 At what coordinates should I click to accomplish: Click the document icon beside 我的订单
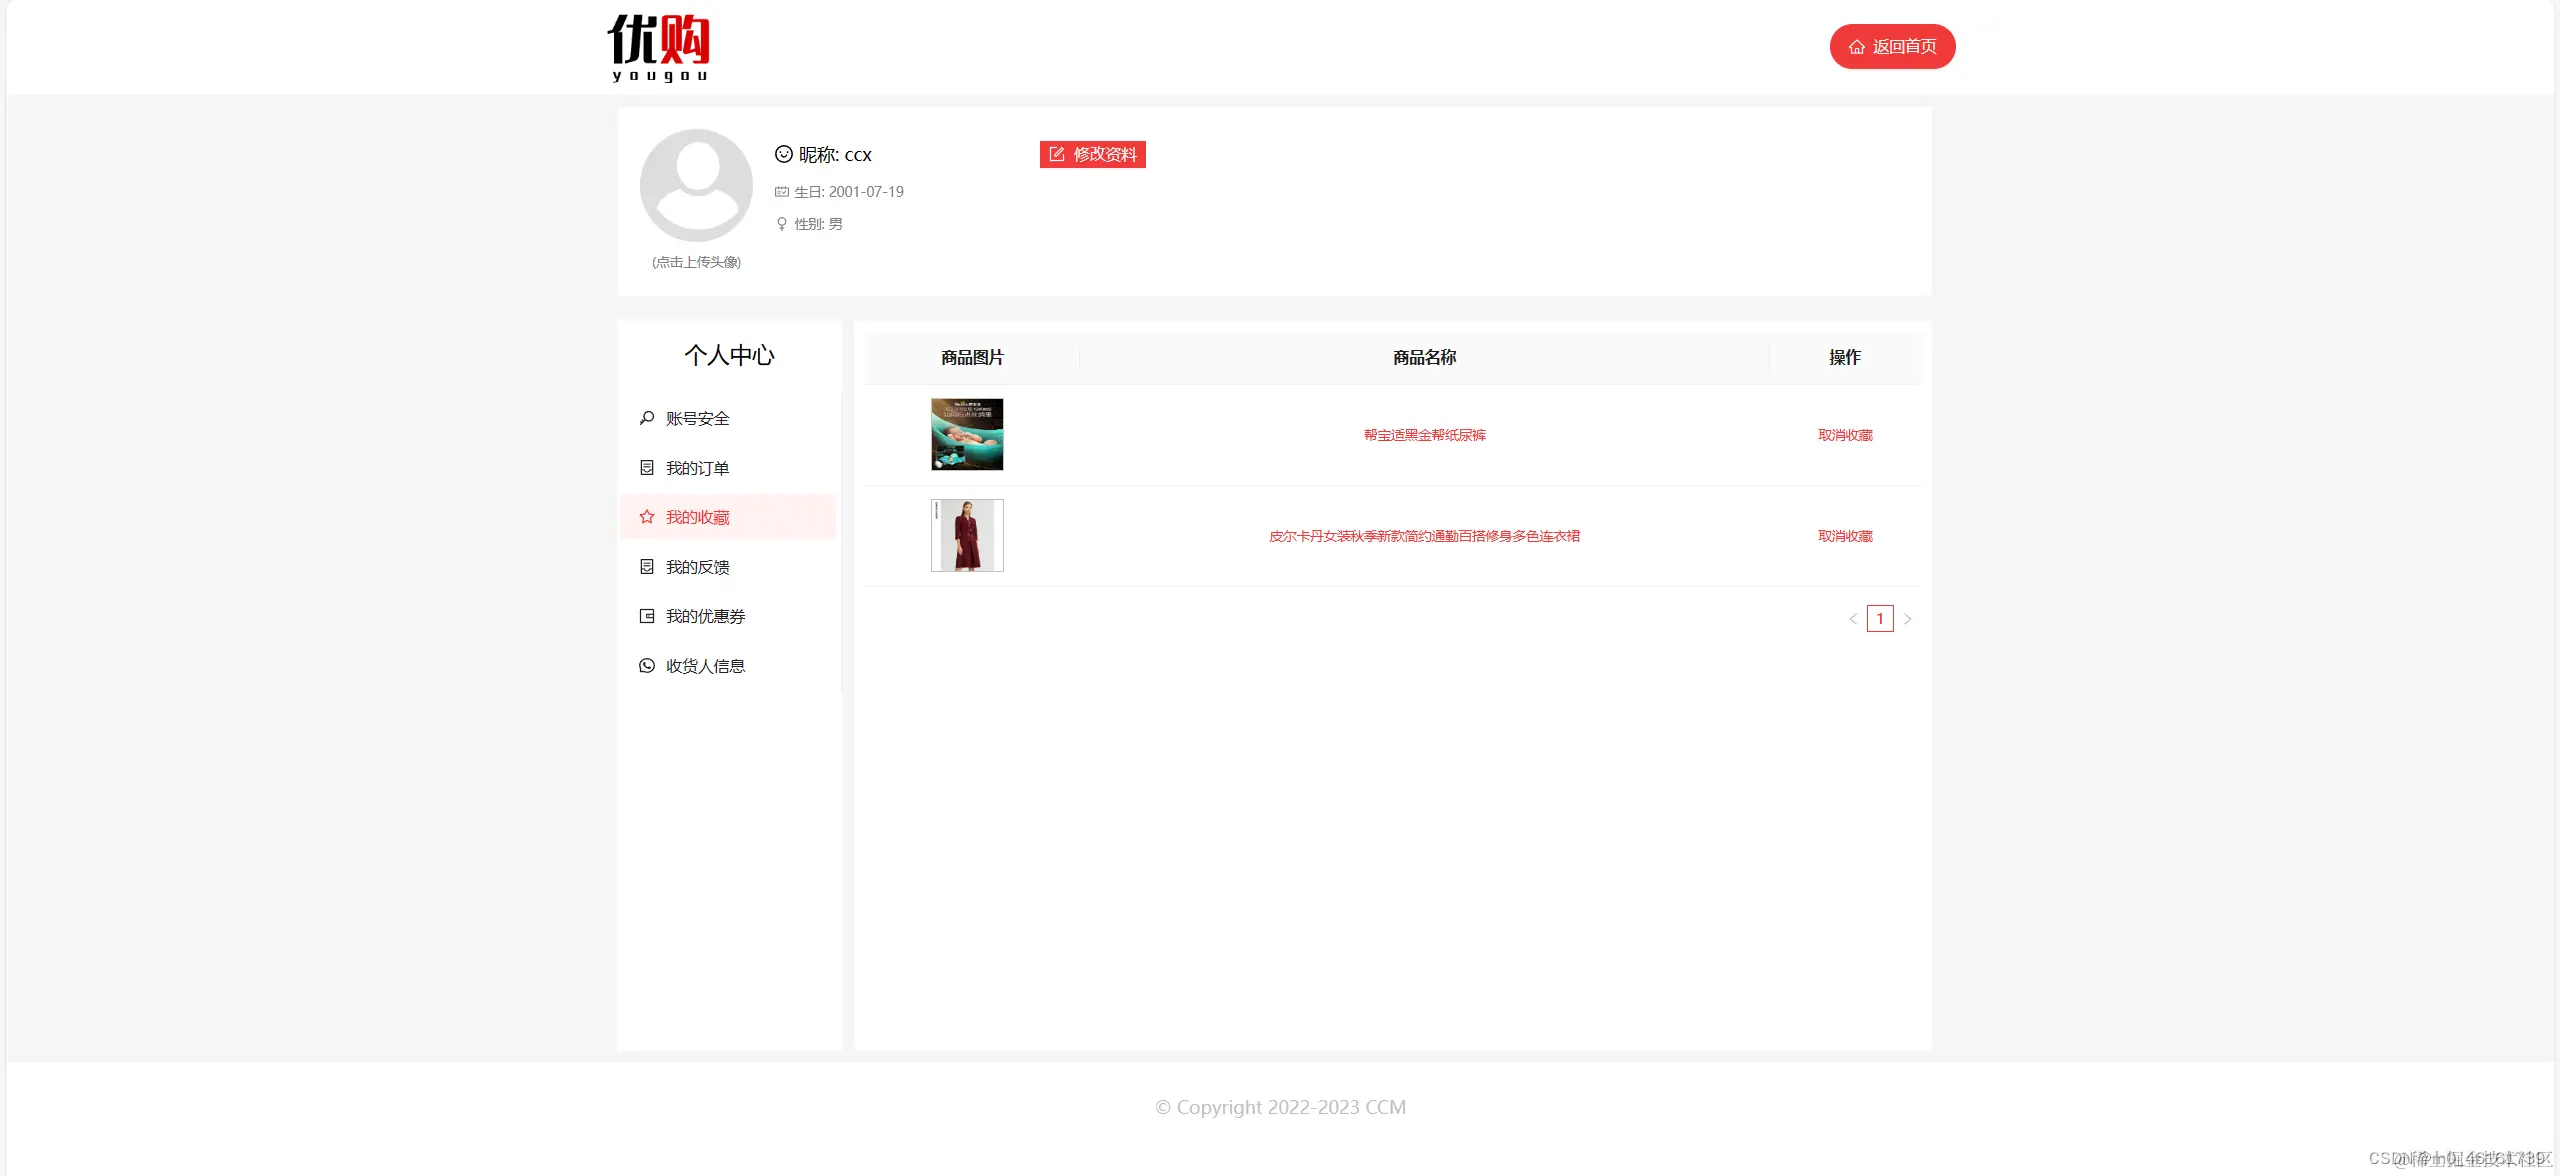[x=647, y=468]
